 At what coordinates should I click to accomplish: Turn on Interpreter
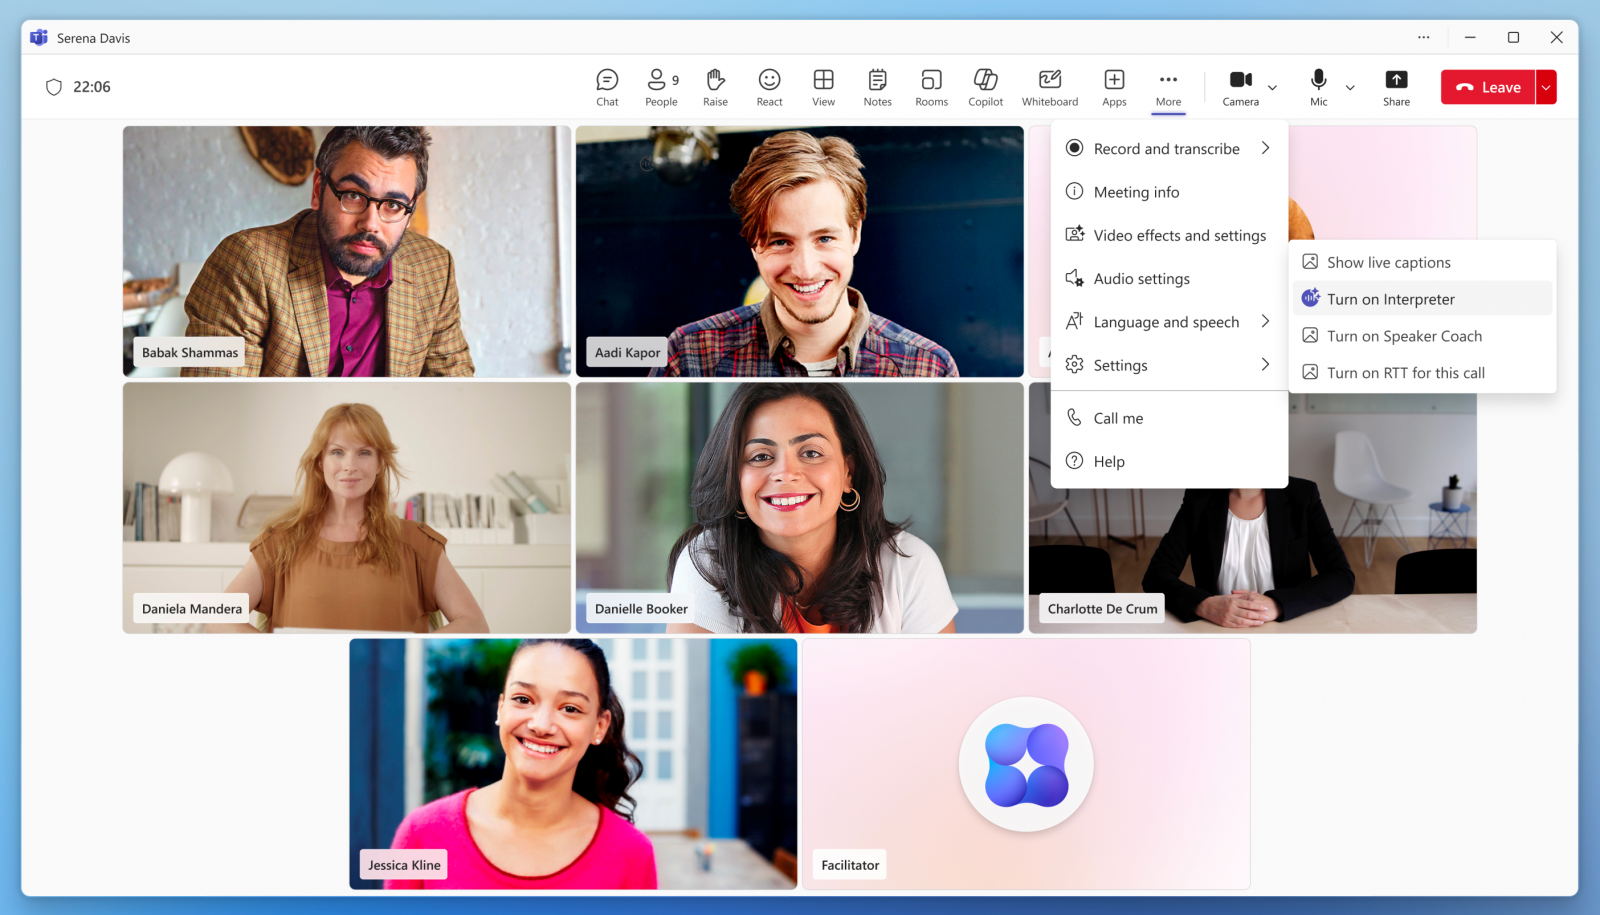[x=1390, y=298]
